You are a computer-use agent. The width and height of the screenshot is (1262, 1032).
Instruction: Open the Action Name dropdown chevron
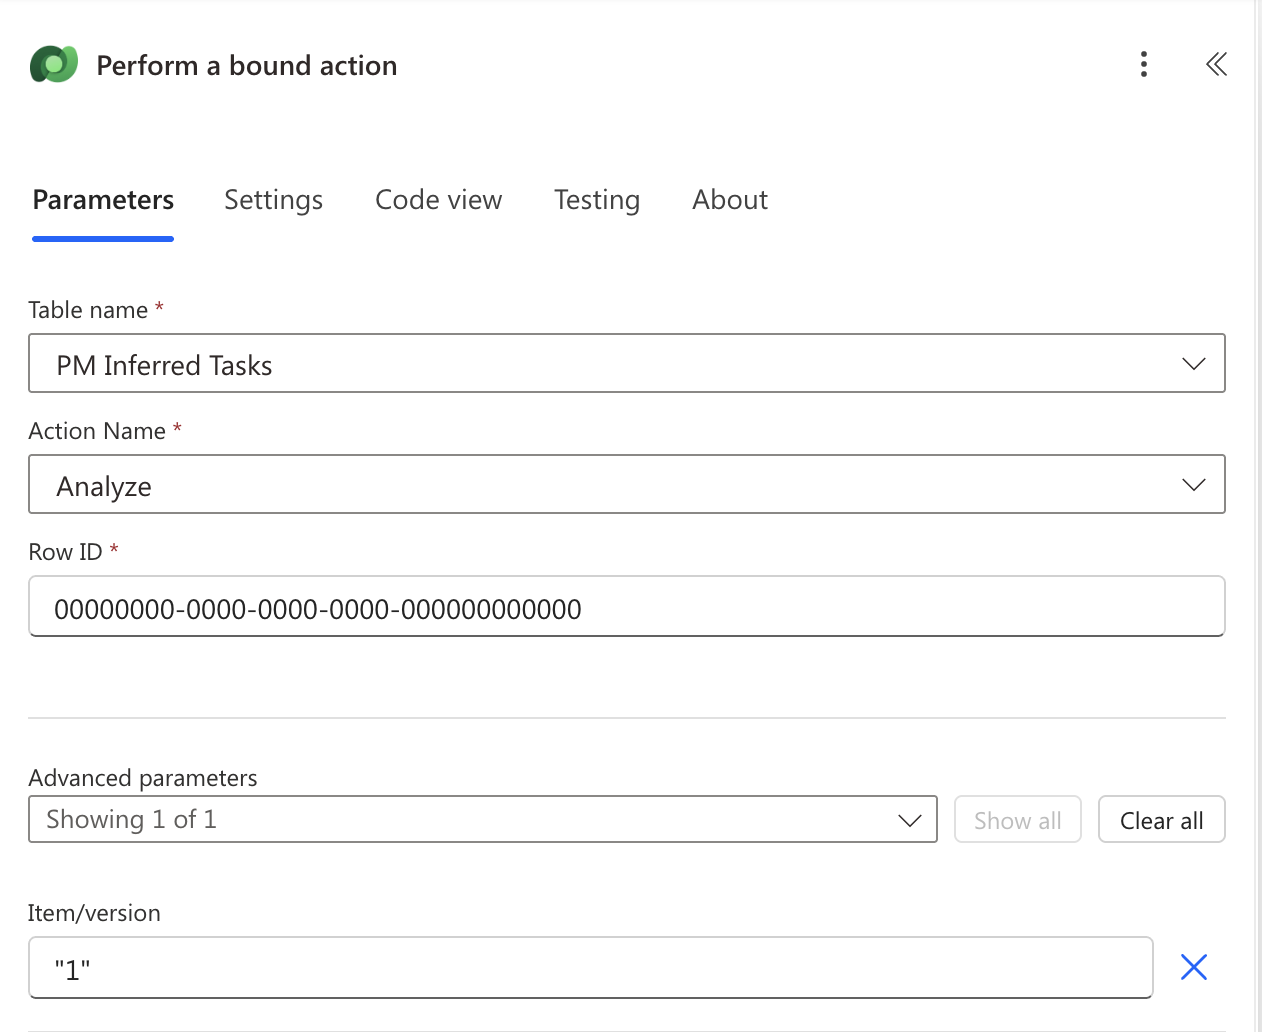(x=1193, y=484)
